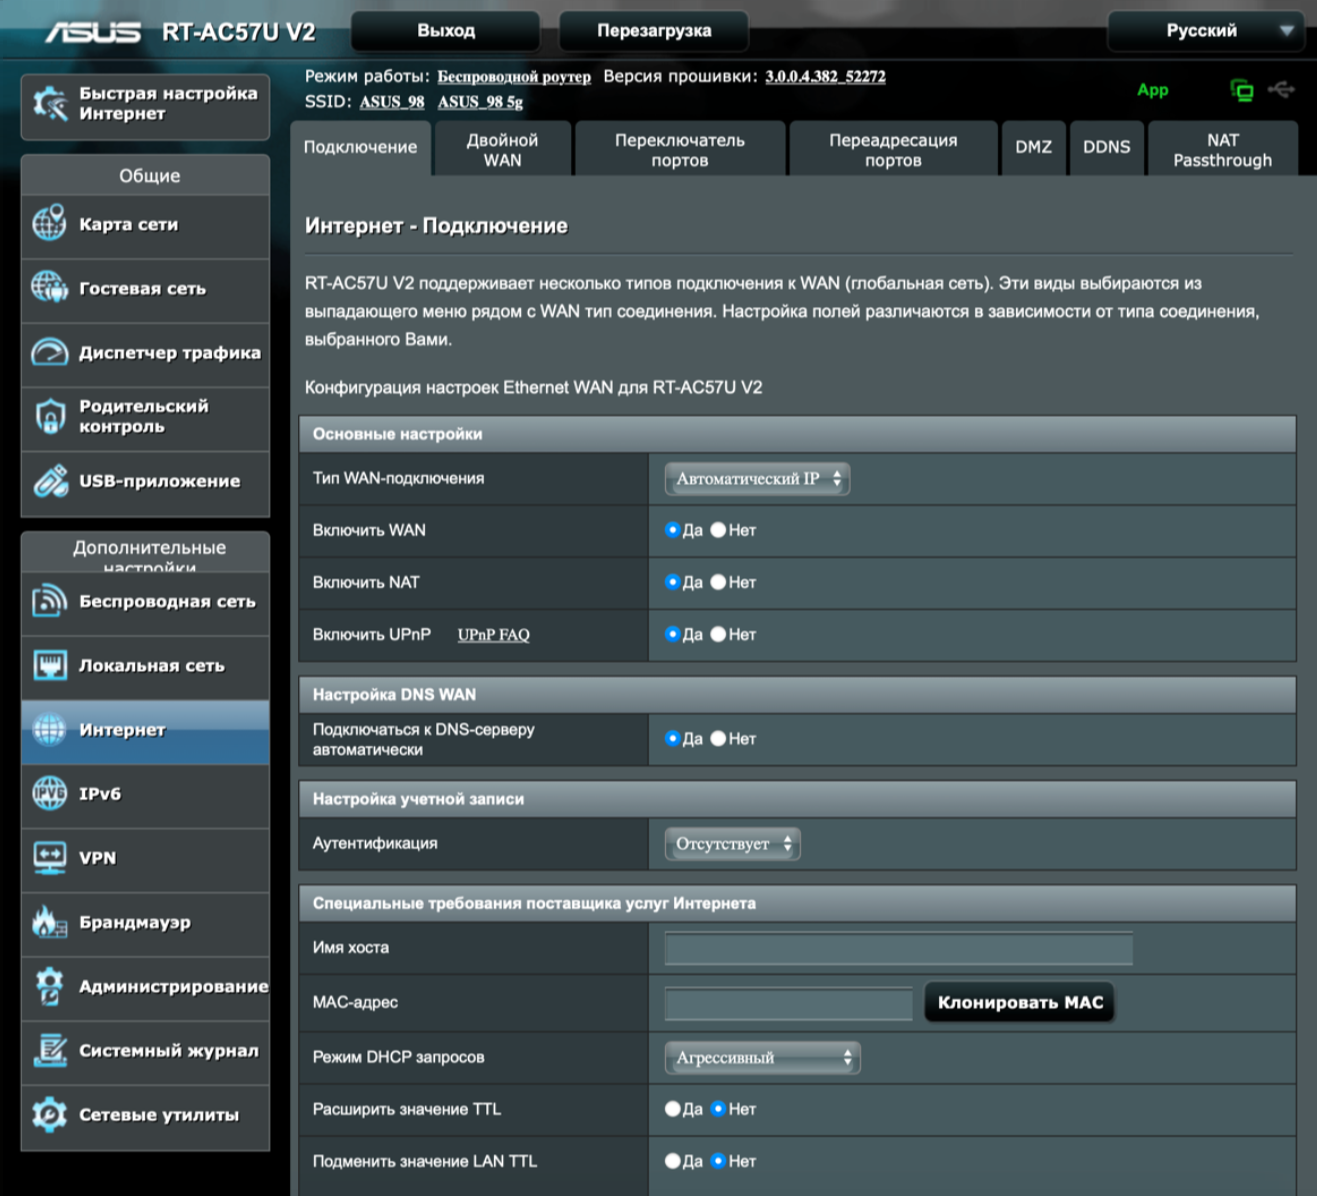This screenshot has width=1317, height=1196.
Task: Open the Системный журнал icon
Action: [49, 1050]
